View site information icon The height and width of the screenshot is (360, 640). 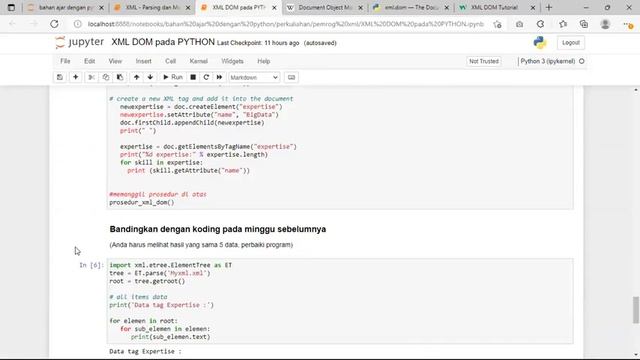pos(77,24)
